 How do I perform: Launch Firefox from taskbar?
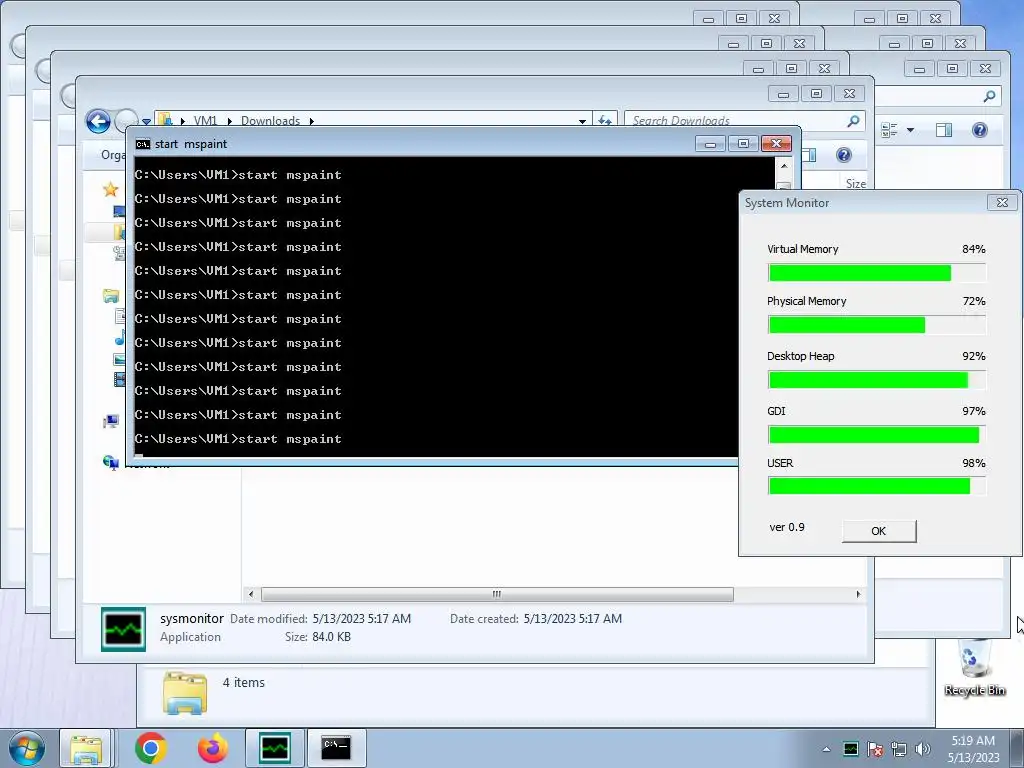[x=213, y=748]
